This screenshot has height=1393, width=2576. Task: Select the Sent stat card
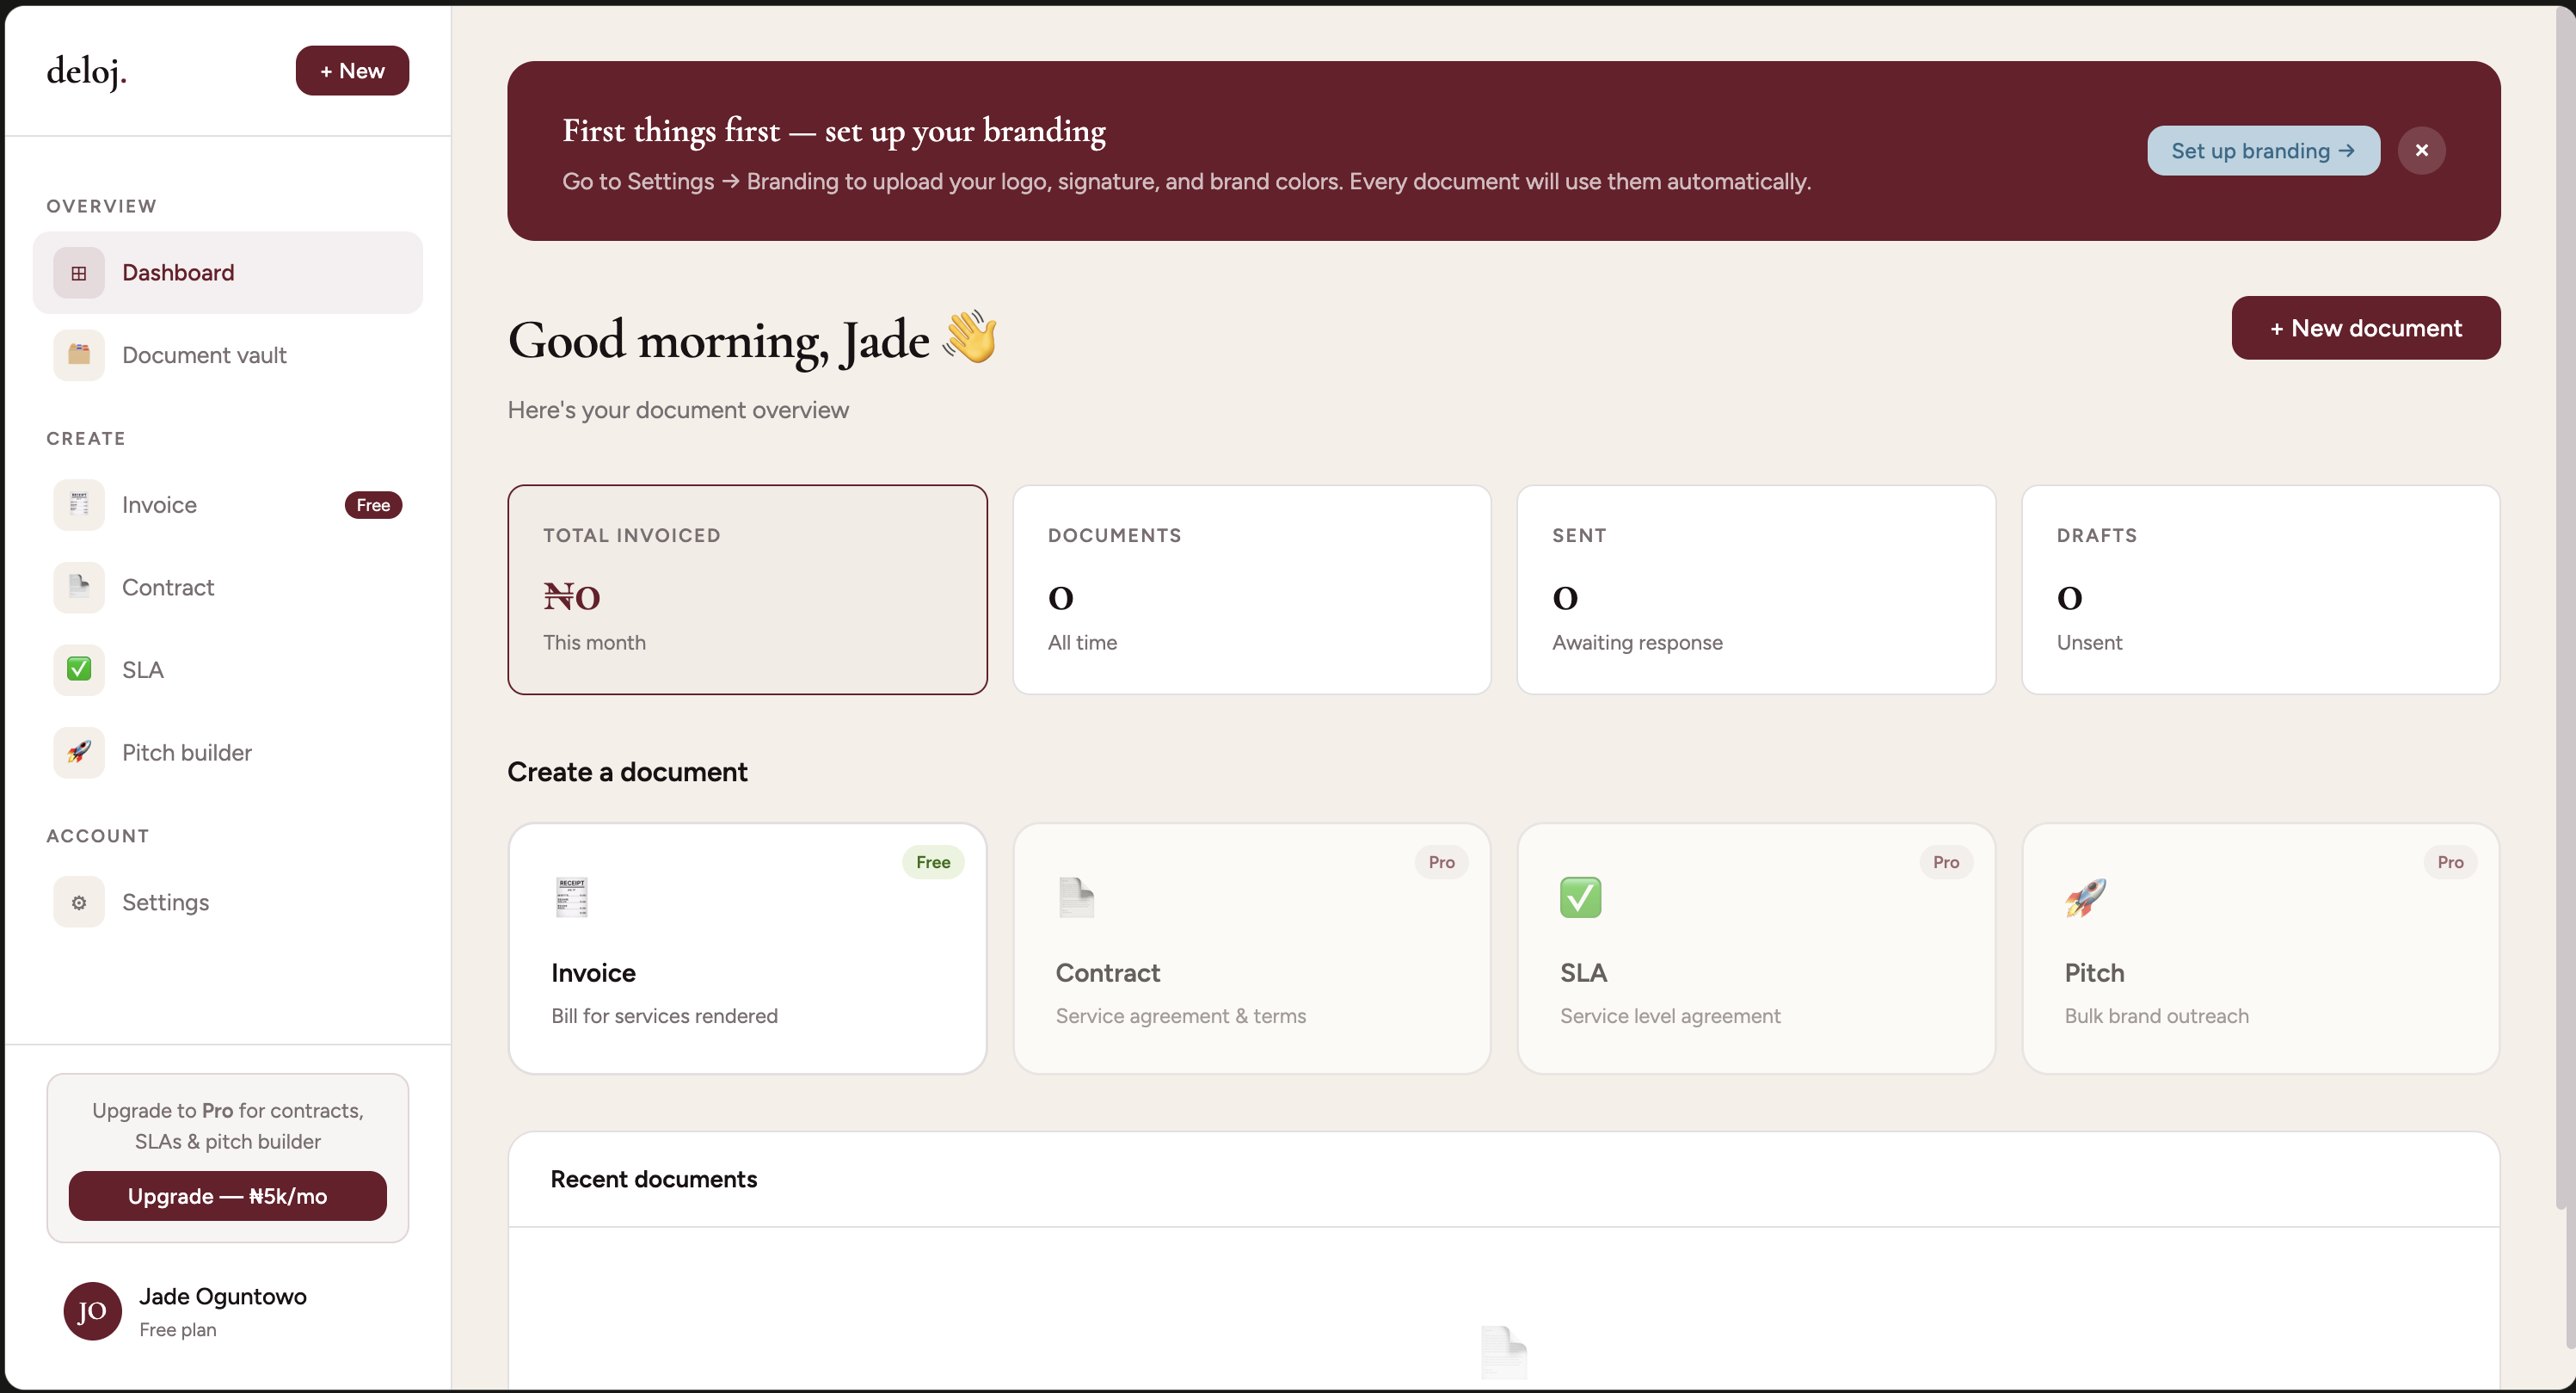[1756, 590]
